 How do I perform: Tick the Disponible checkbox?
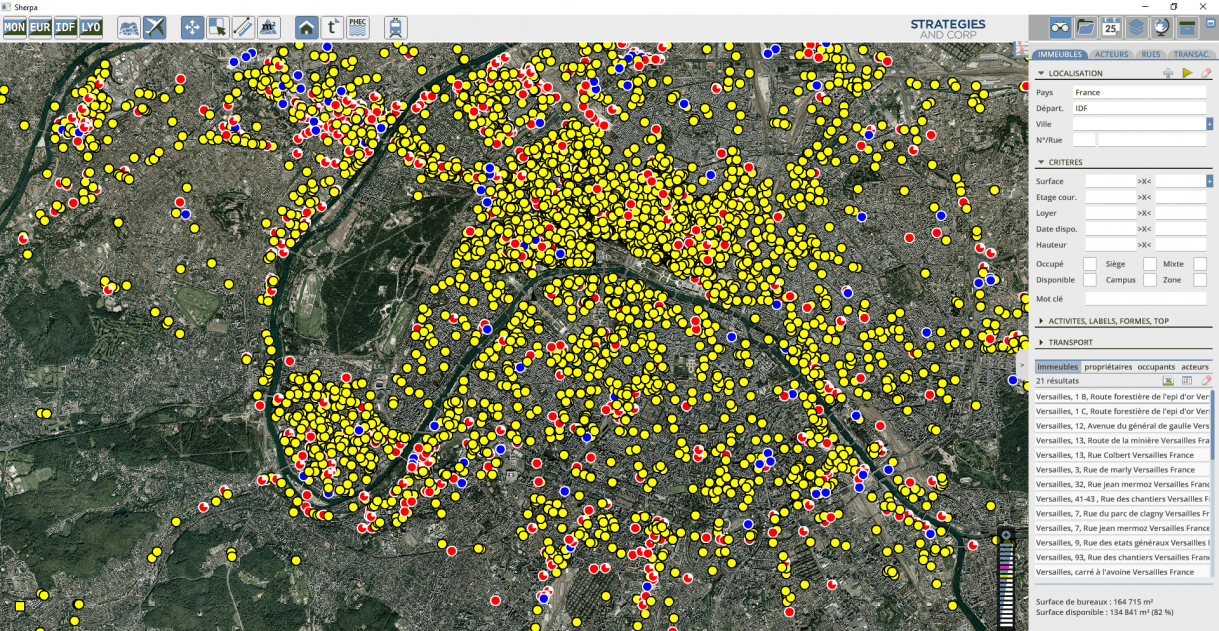tap(1090, 280)
